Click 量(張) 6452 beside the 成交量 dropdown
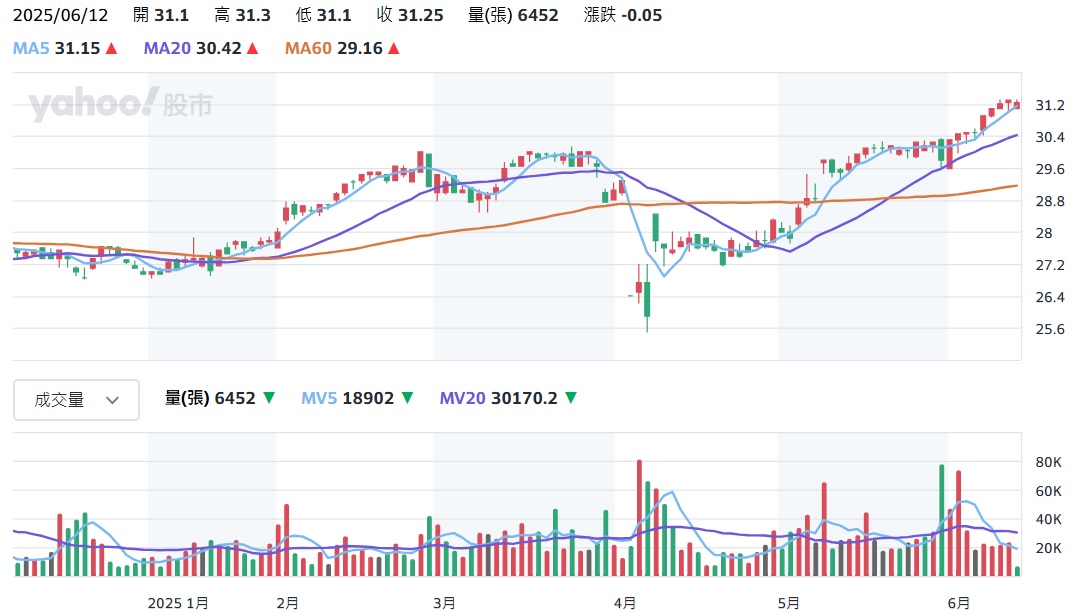Screen dimensions: 1073x613 point(210,398)
